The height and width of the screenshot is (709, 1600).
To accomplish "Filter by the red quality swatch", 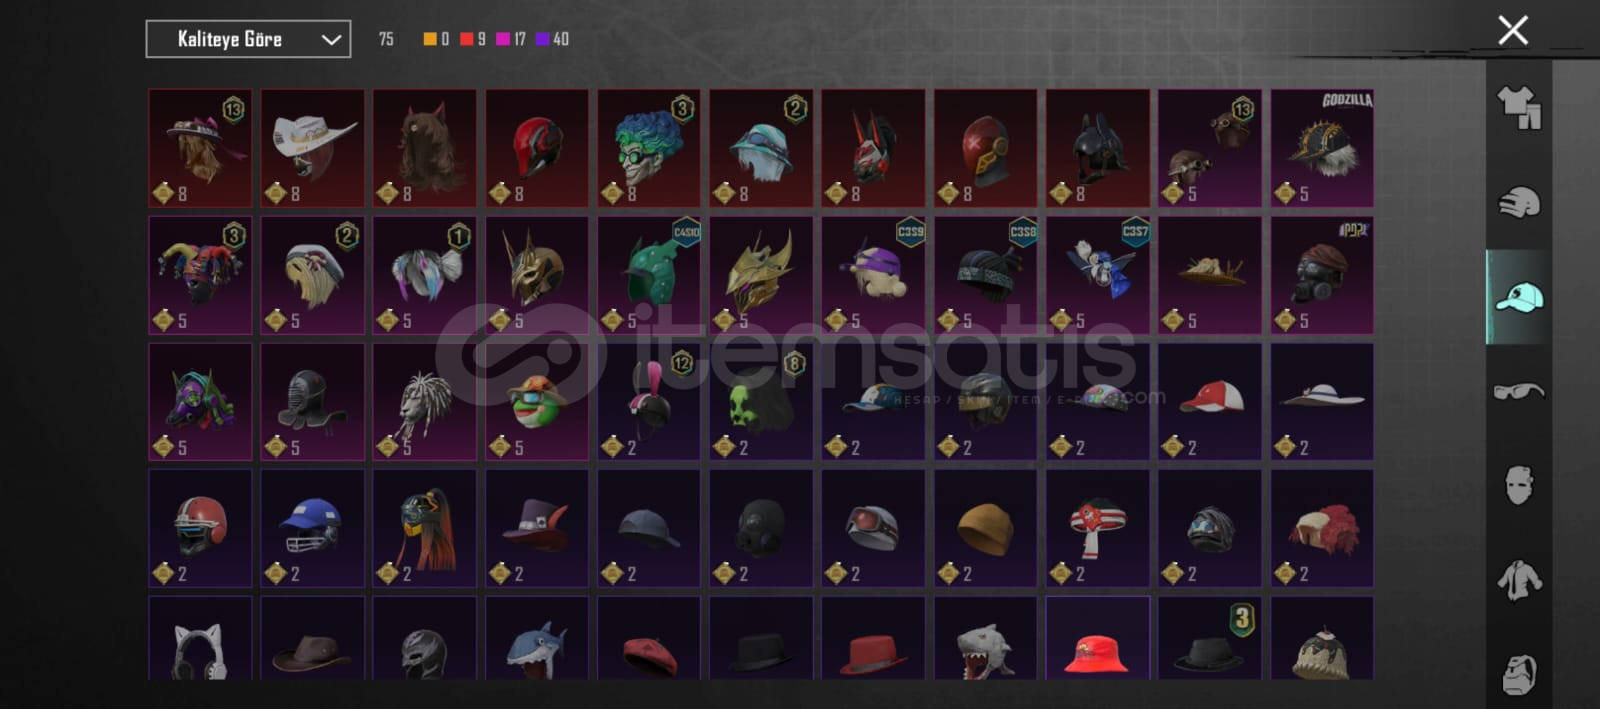I will coord(467,39).
